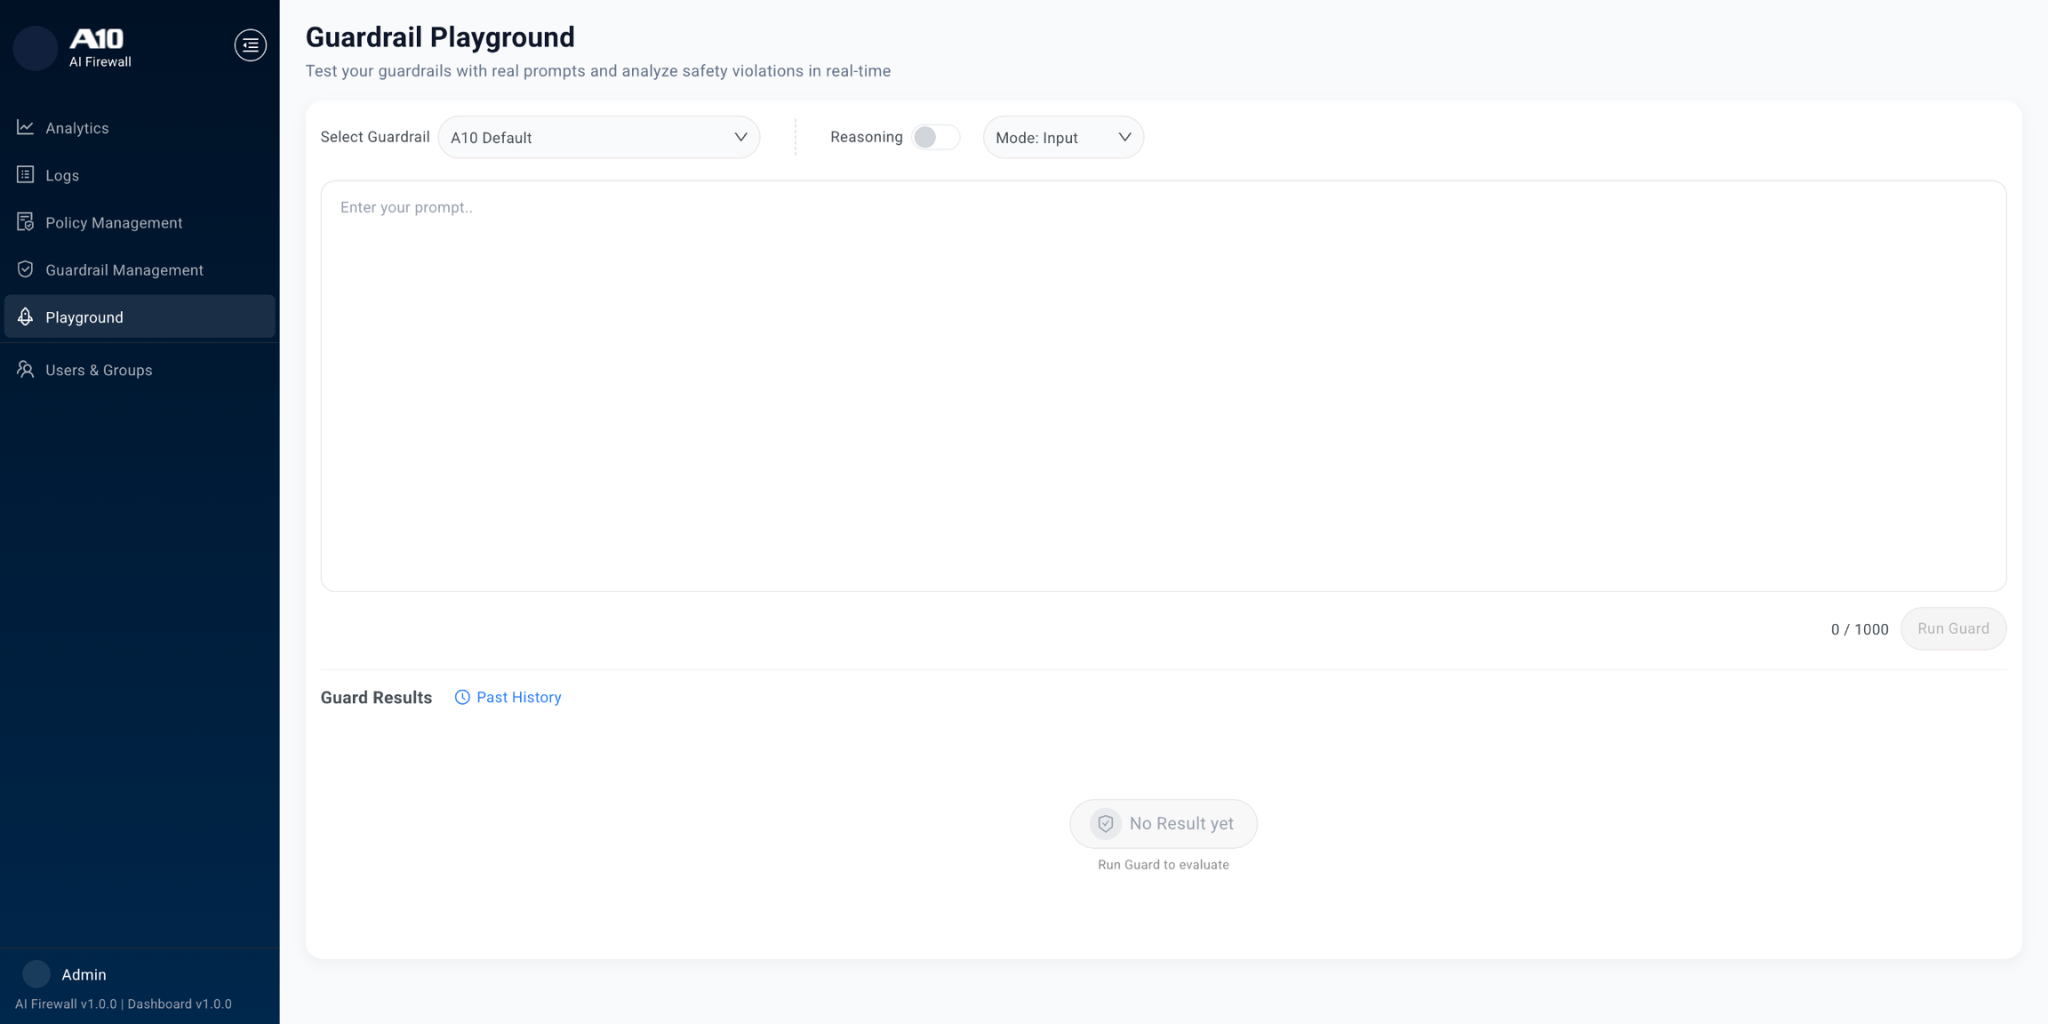Click the Playground rocket icon
Viewport: 2048px width, 1024px height.
click(x=26, y=317)
